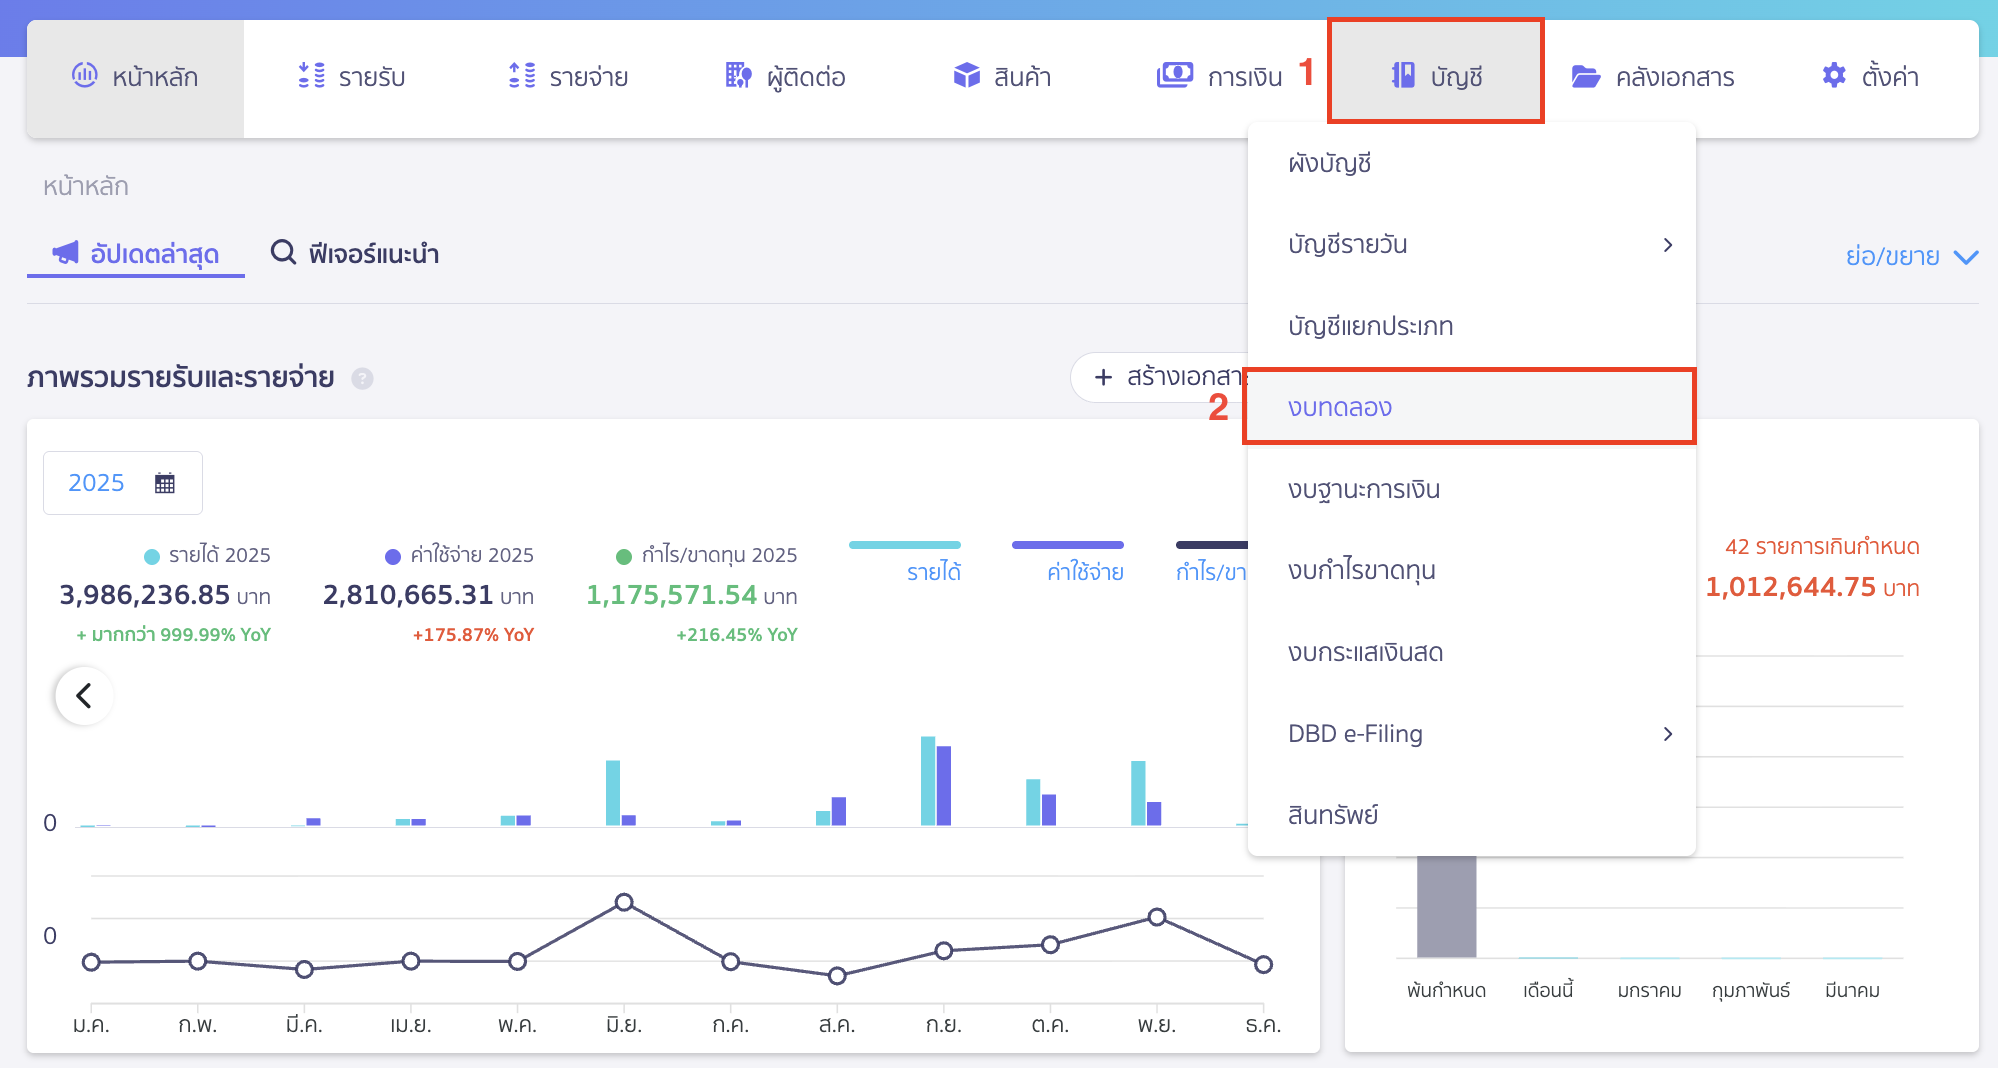Open ผู้ติดต่อ contacts using the building icon
The width and height of the screenshot is (1998, 1068).
[737, 74]
